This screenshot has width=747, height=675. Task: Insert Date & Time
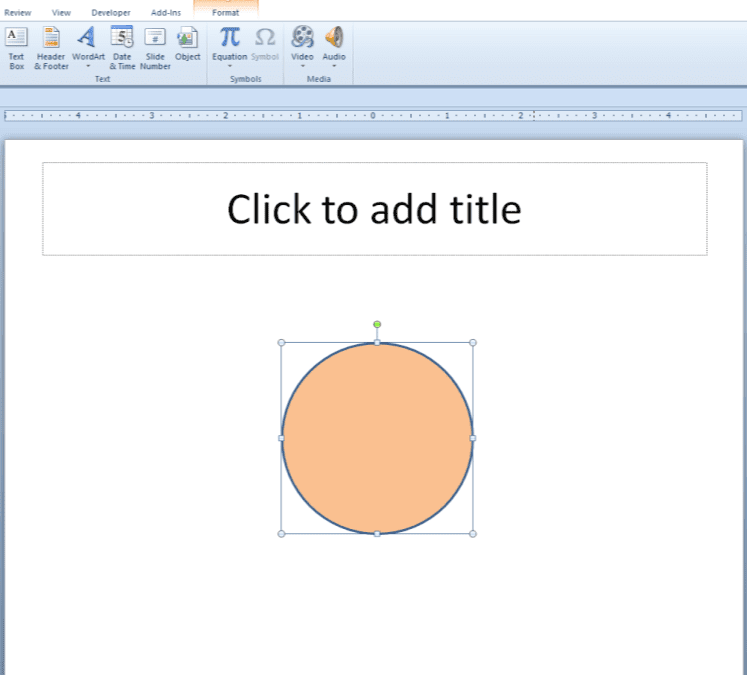[x=122, y=47]
